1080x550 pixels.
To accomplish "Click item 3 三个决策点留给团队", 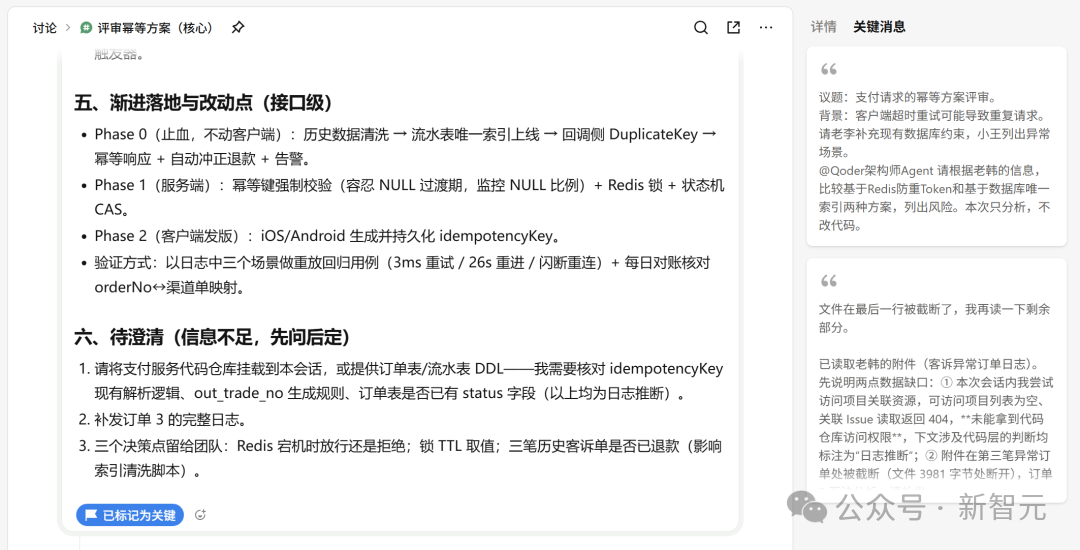I will pyautogui.click(x=408, y=458).
